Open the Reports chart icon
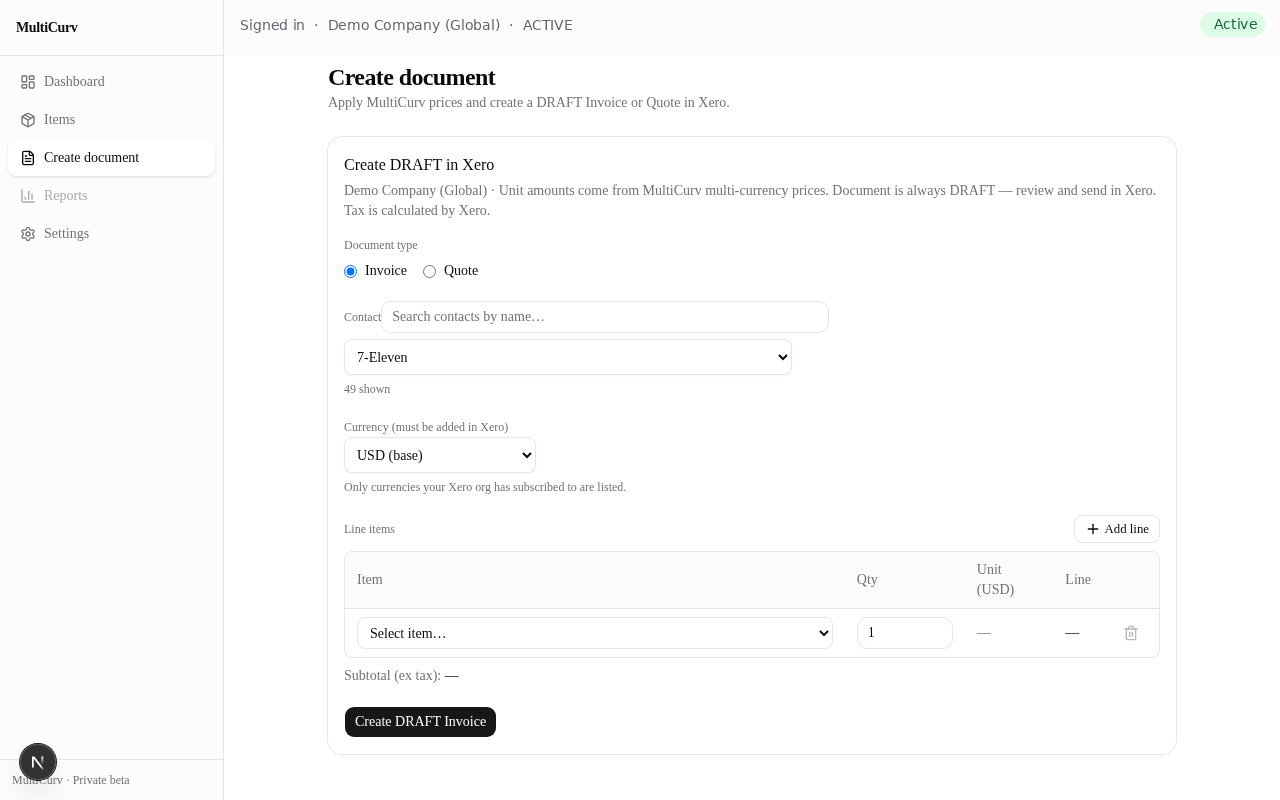The height and width of the screenshot is (800, 1280). point(28,196)
